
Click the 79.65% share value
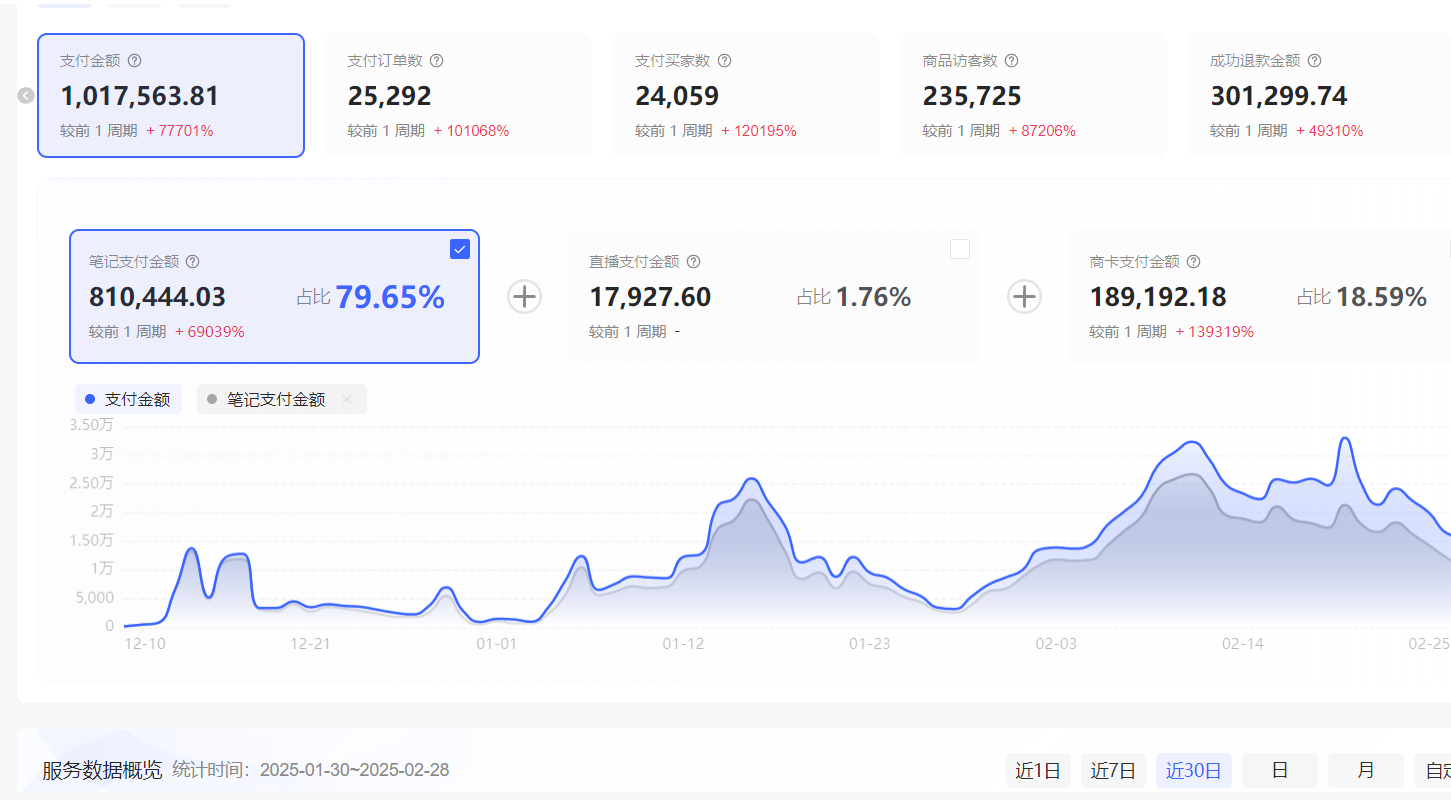point(390,297)
